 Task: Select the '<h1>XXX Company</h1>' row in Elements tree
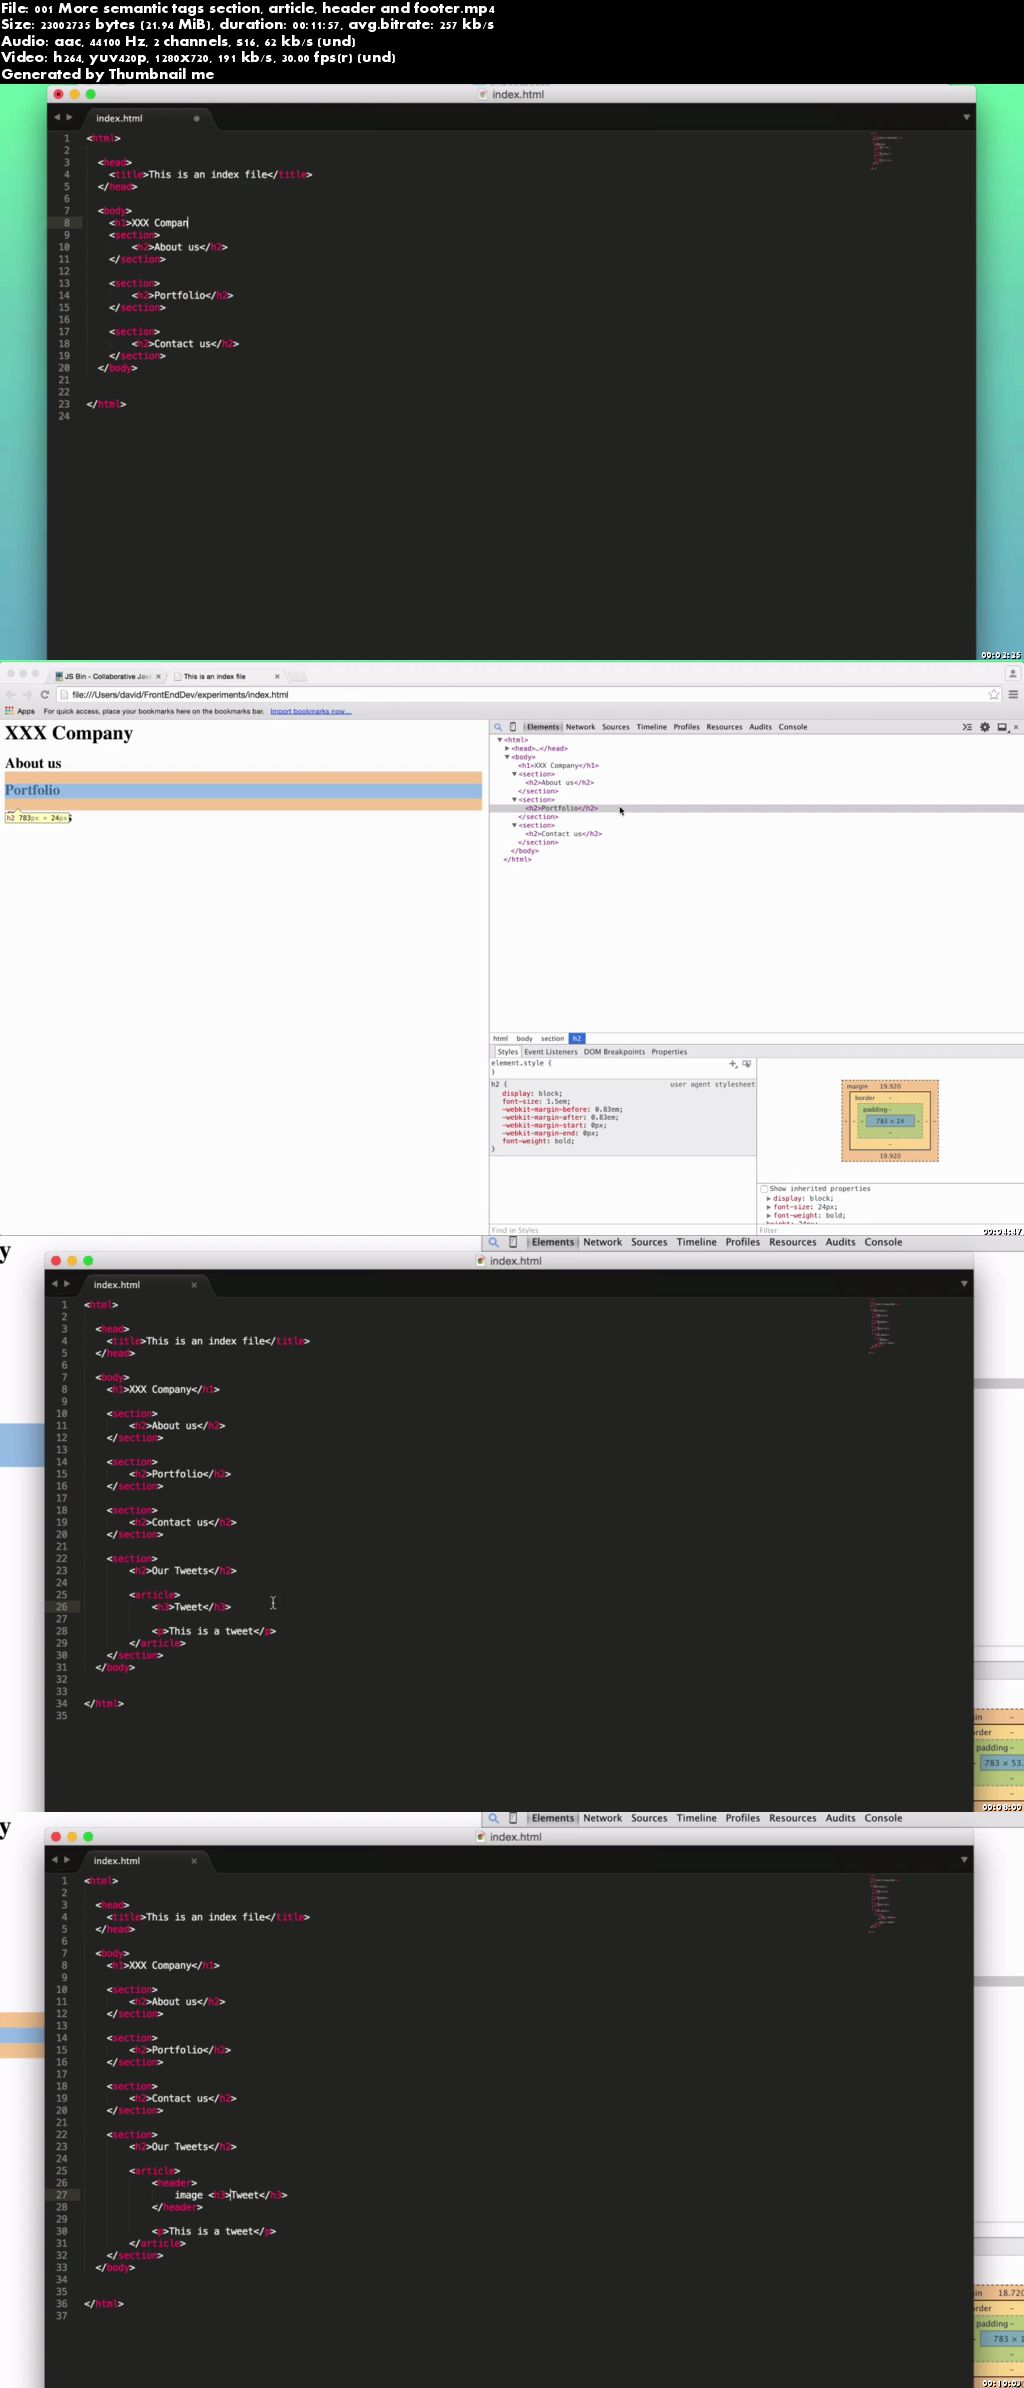coord(558,765)
